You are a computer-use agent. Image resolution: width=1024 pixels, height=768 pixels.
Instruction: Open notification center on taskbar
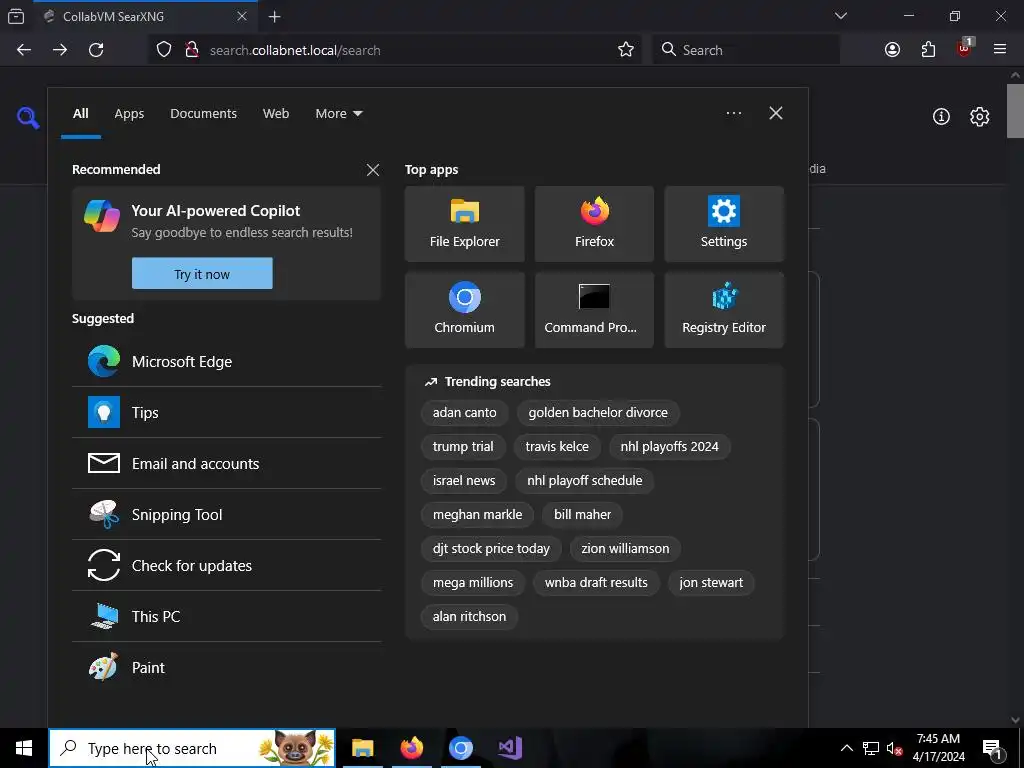click(x=991, y=748)
